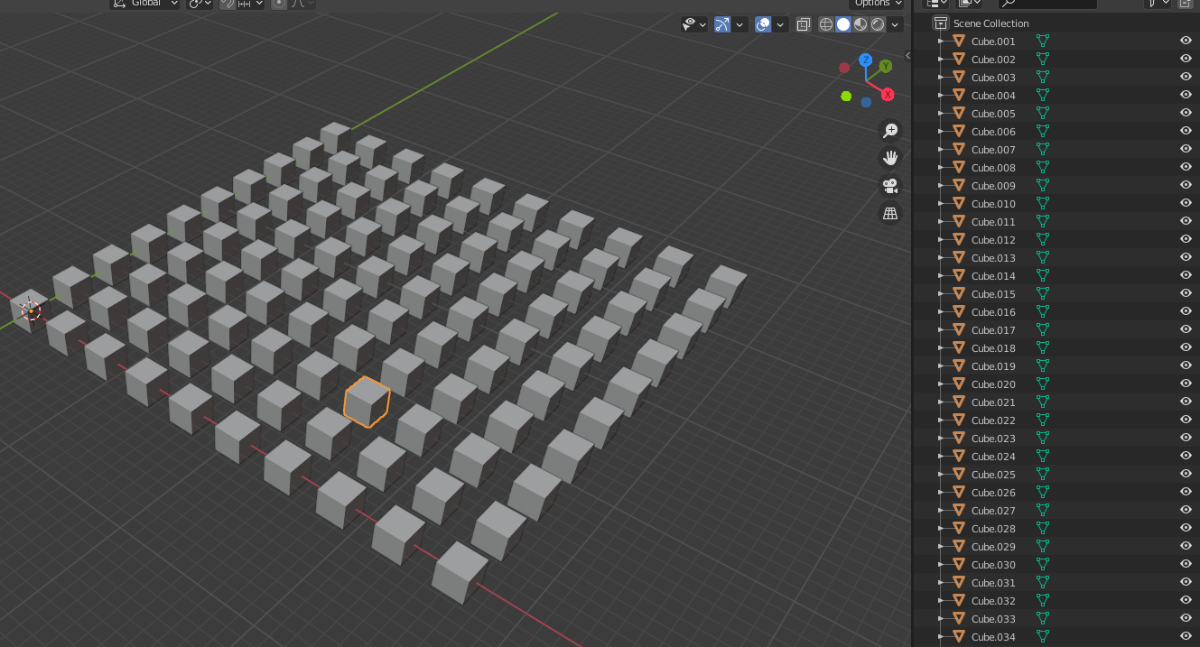This screenshot has height=647, width=1200.
Task: Toggle viewport gizmos display
Action: 723,24
